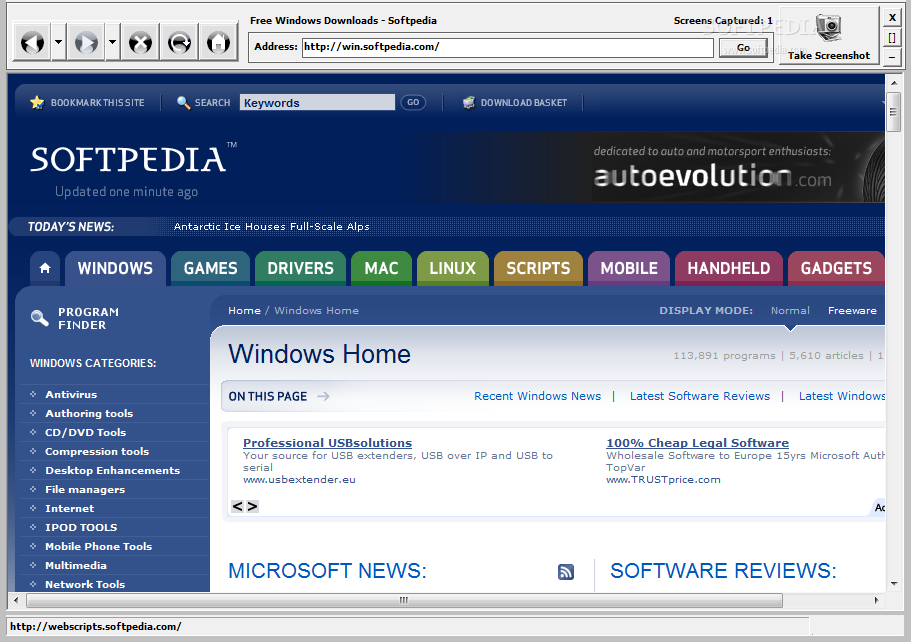Switch to the Linux tab
This screenshot has width=911, height=642.
pyautogui.click(x=453, y=268)
